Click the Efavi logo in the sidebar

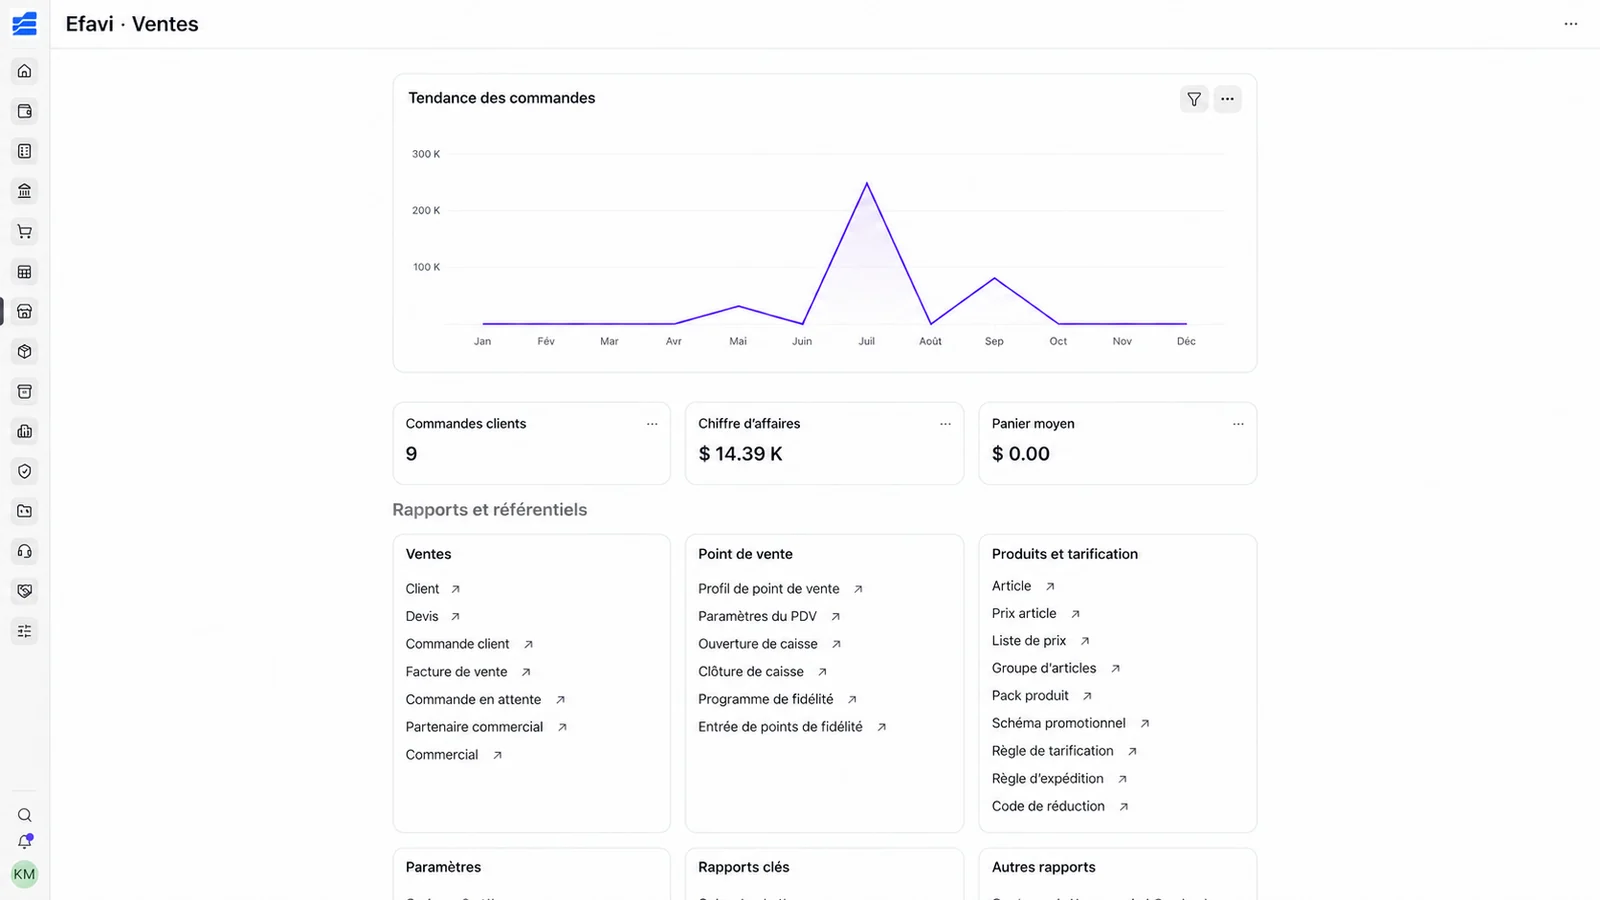pyautogui.click(x=25, y=24)
